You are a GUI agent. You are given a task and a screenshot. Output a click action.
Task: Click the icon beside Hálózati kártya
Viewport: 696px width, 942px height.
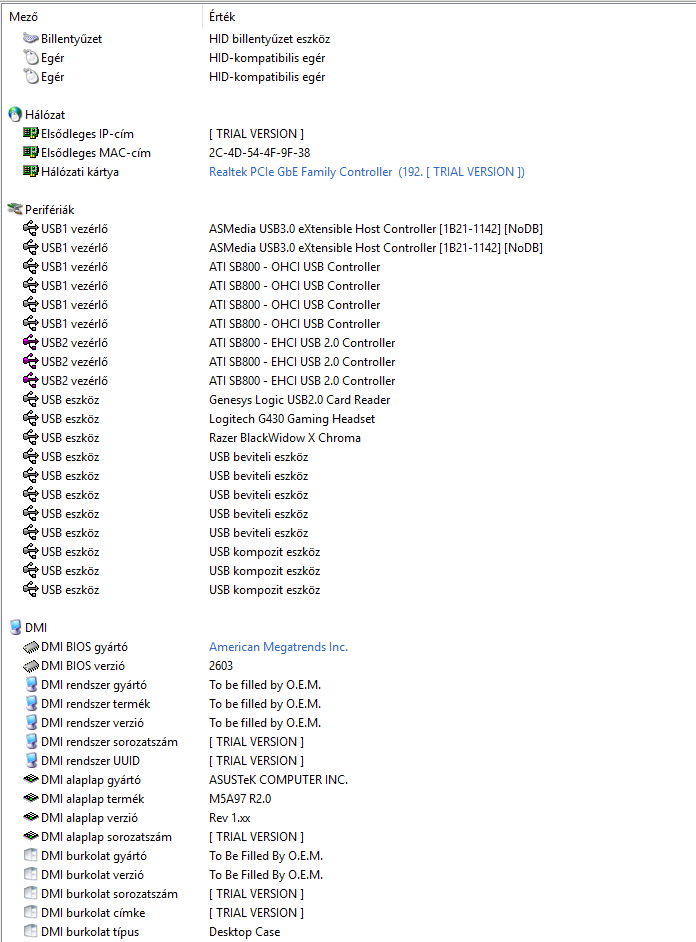pos(31,171)
